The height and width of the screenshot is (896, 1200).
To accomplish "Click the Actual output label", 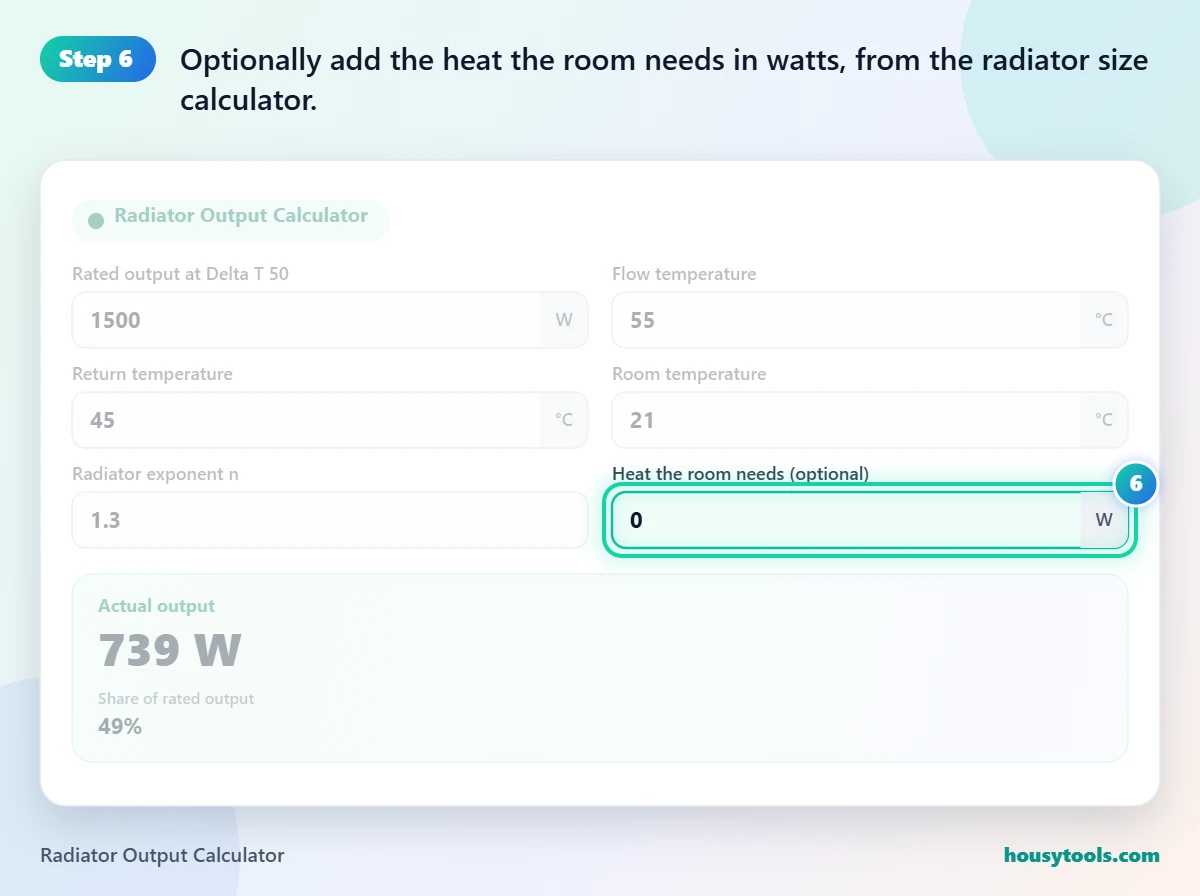I will point(156,606).
